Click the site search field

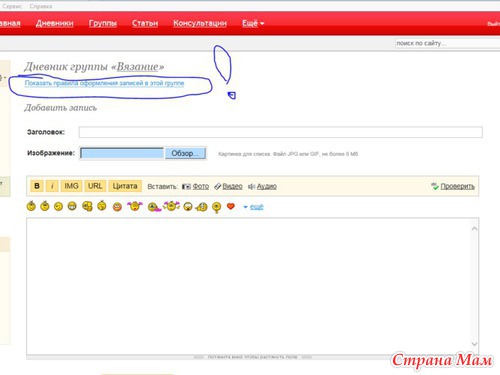click(x=447, y=43)
